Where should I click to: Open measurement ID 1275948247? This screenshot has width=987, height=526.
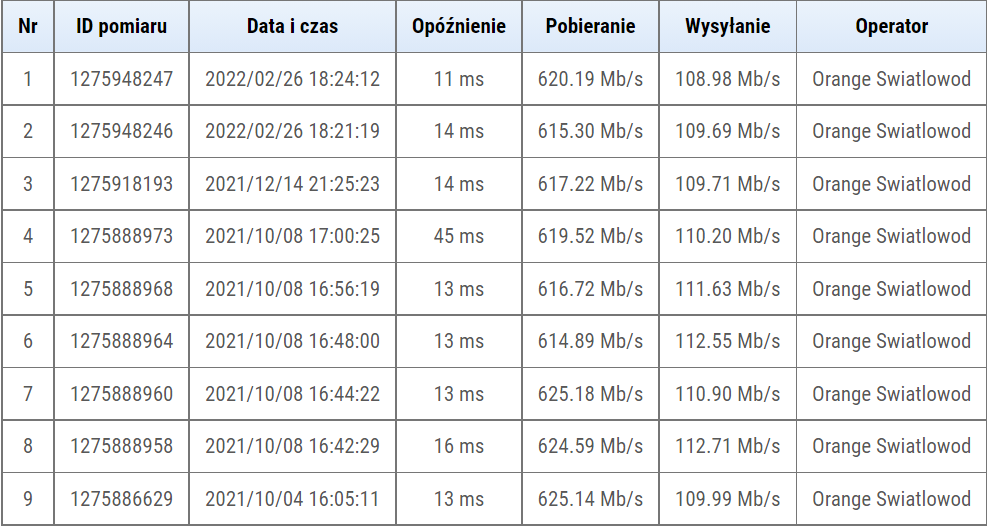tap(121, 79)
